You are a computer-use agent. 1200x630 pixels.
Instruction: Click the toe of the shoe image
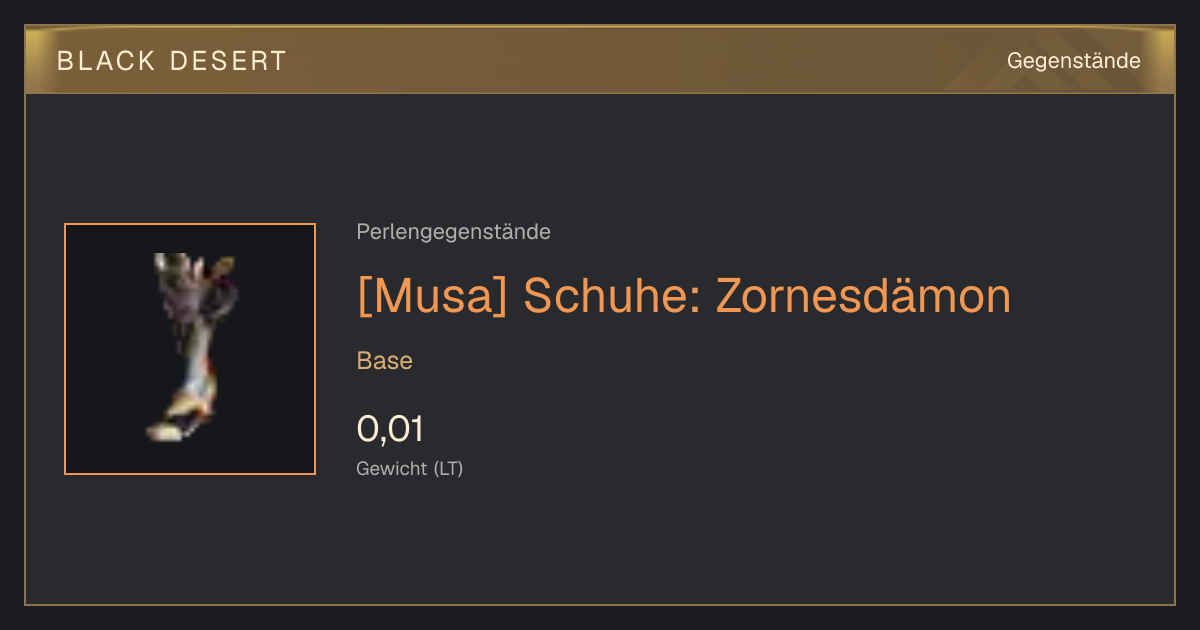point(158,432)
